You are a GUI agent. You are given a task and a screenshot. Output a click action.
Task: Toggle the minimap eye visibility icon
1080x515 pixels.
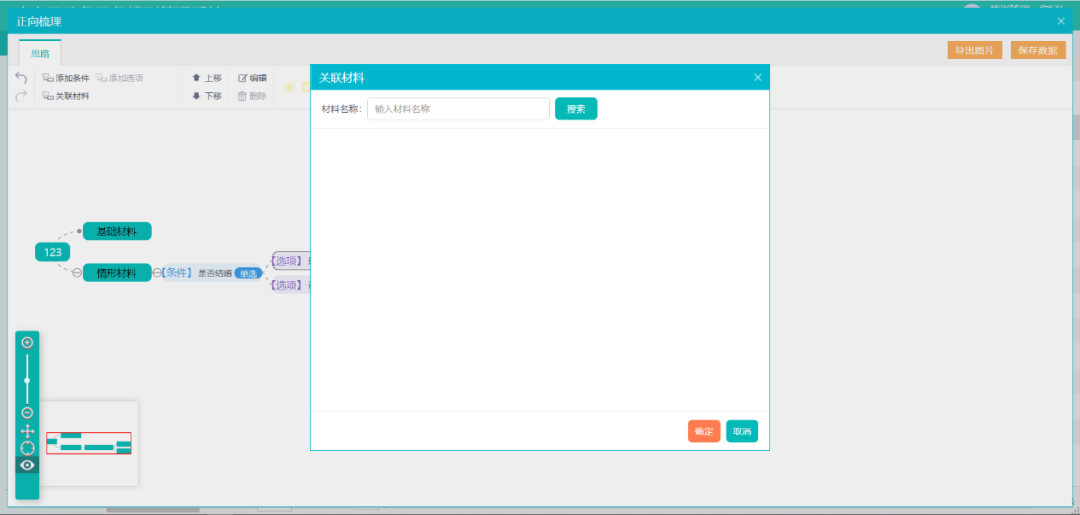(x=27, y=465)
